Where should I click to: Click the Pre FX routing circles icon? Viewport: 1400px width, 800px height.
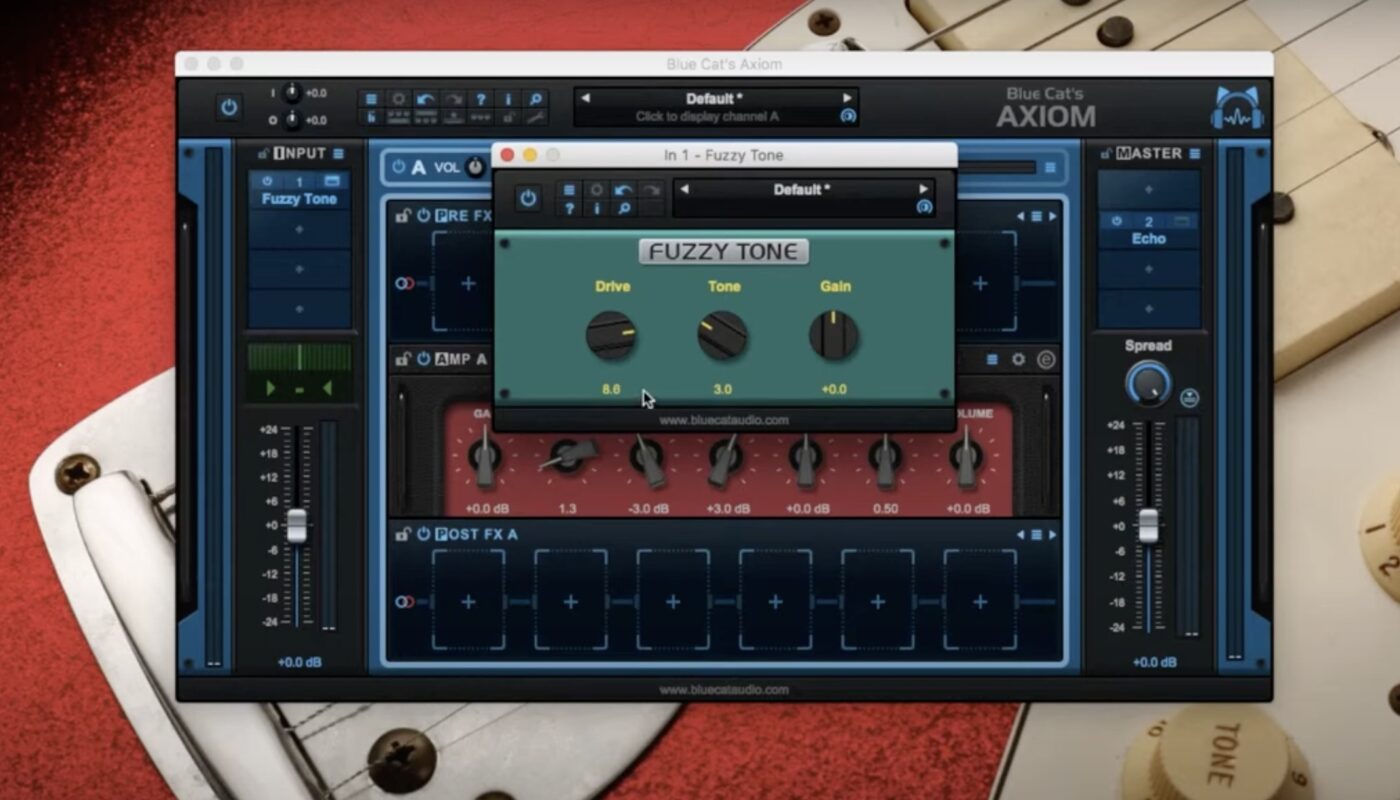pyautogui.click(x=404, y=283)
